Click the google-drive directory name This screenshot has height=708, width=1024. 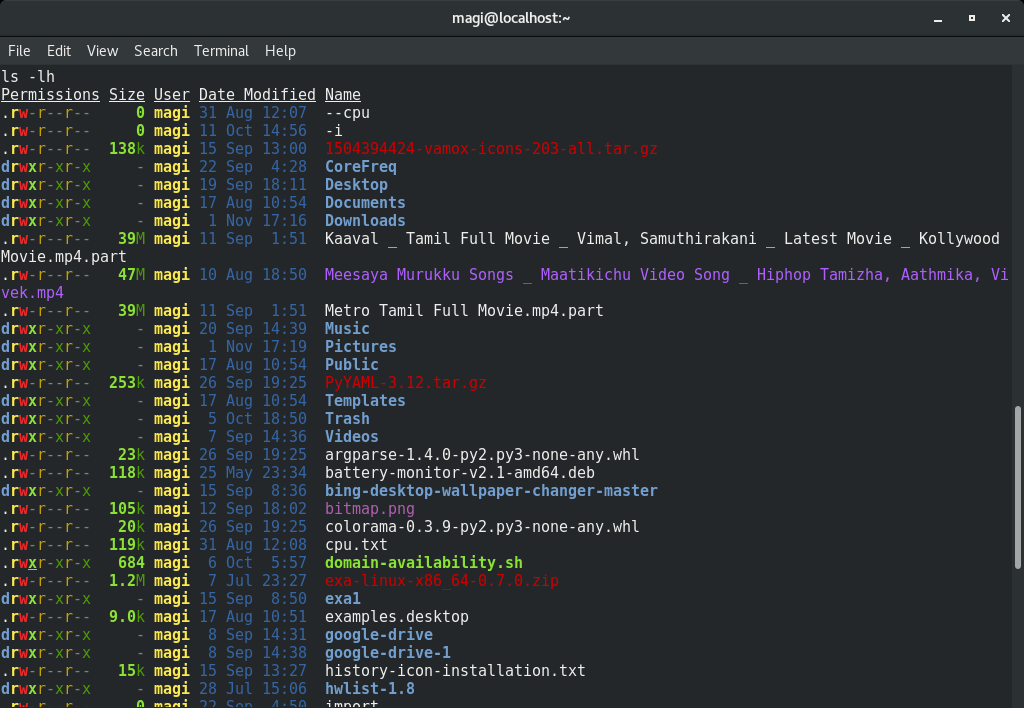379,635
